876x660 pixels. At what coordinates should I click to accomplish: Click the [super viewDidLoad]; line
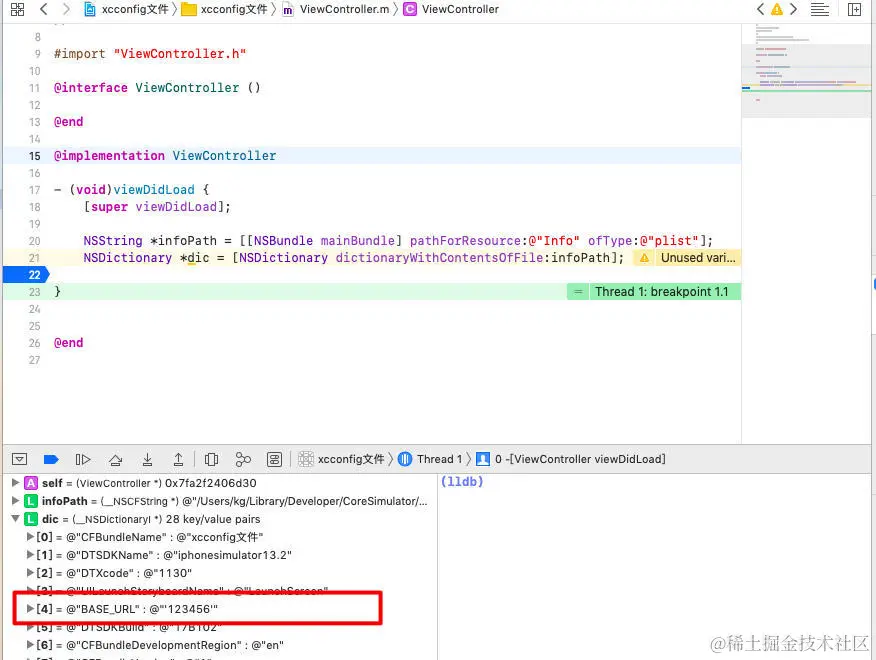tap(157, 207)
